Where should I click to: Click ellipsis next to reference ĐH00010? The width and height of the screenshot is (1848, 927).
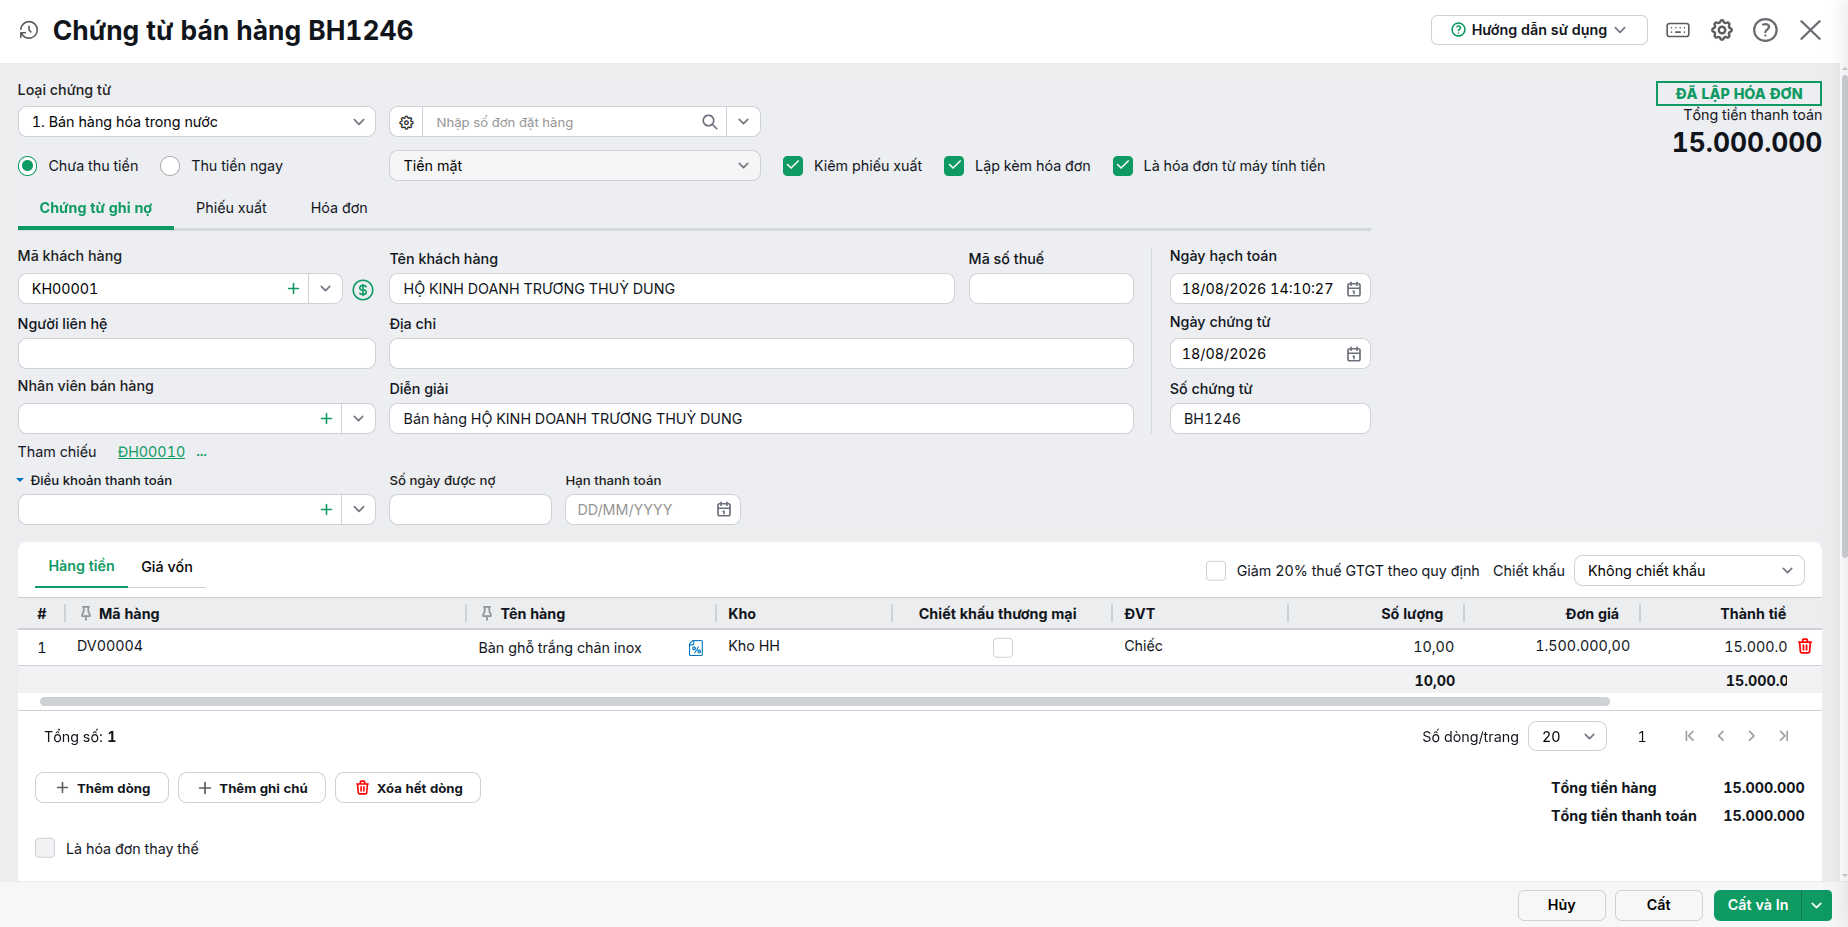tap(201, 453)
